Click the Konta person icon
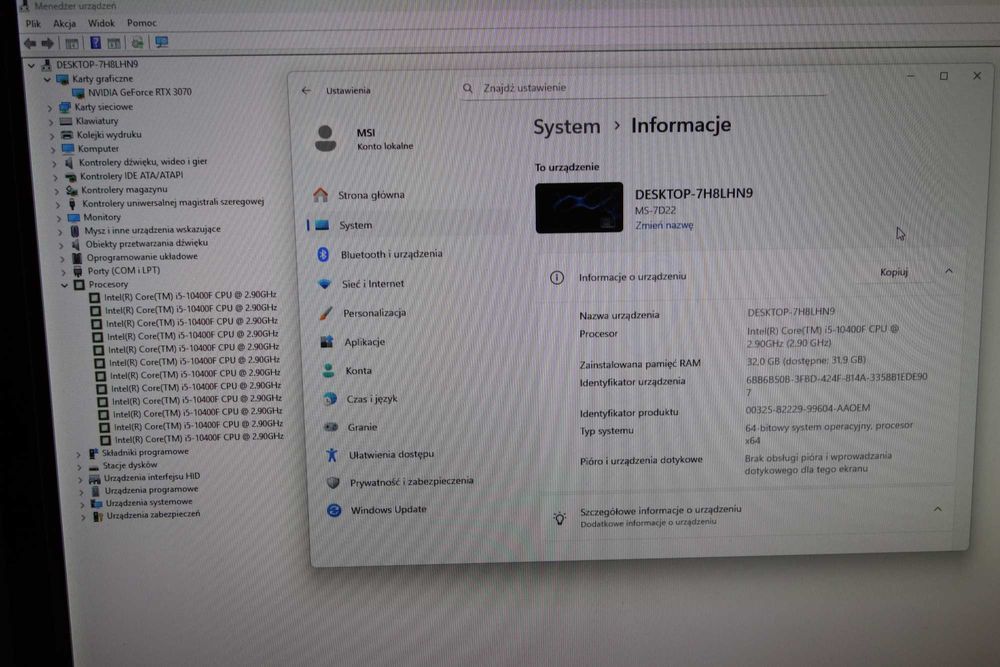Viewport: 1000px width, 667px height. click(x=328, y=370)
